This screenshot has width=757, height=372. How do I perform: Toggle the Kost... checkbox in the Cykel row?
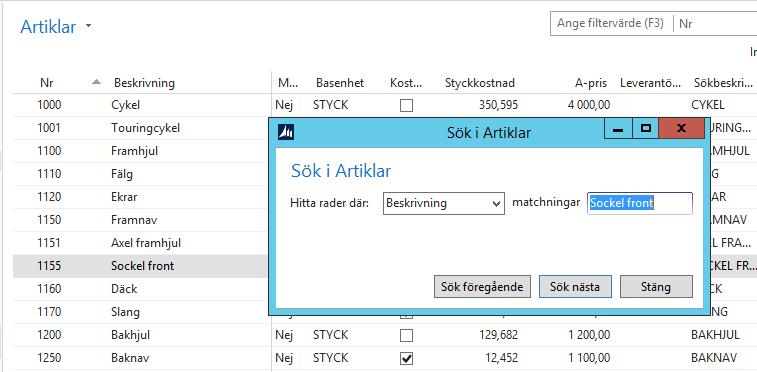tap(407, 105)
